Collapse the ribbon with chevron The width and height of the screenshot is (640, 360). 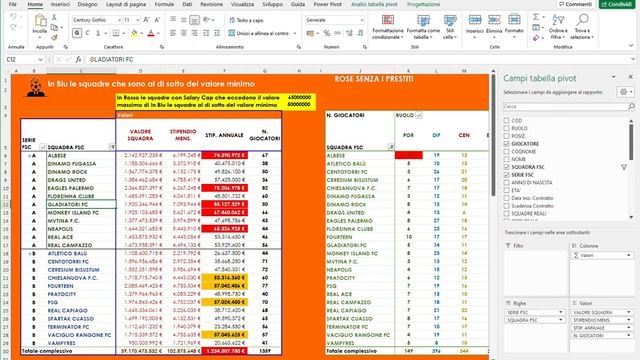click(x=631, y=46)
